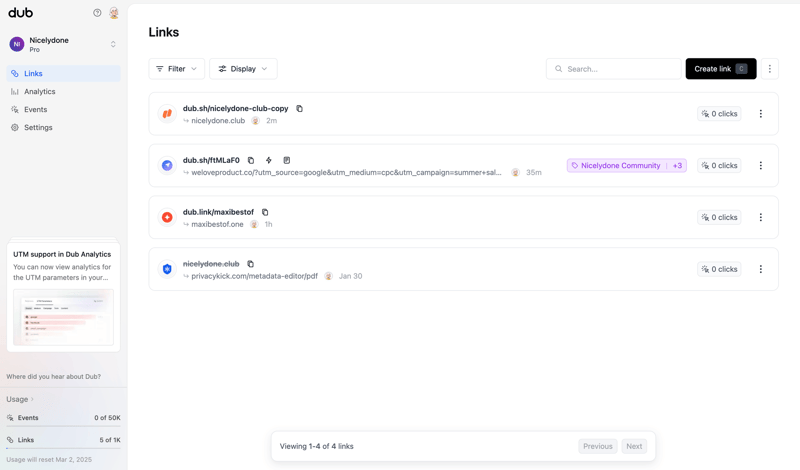Click Where did you hear about Dub?

point(54,377)
